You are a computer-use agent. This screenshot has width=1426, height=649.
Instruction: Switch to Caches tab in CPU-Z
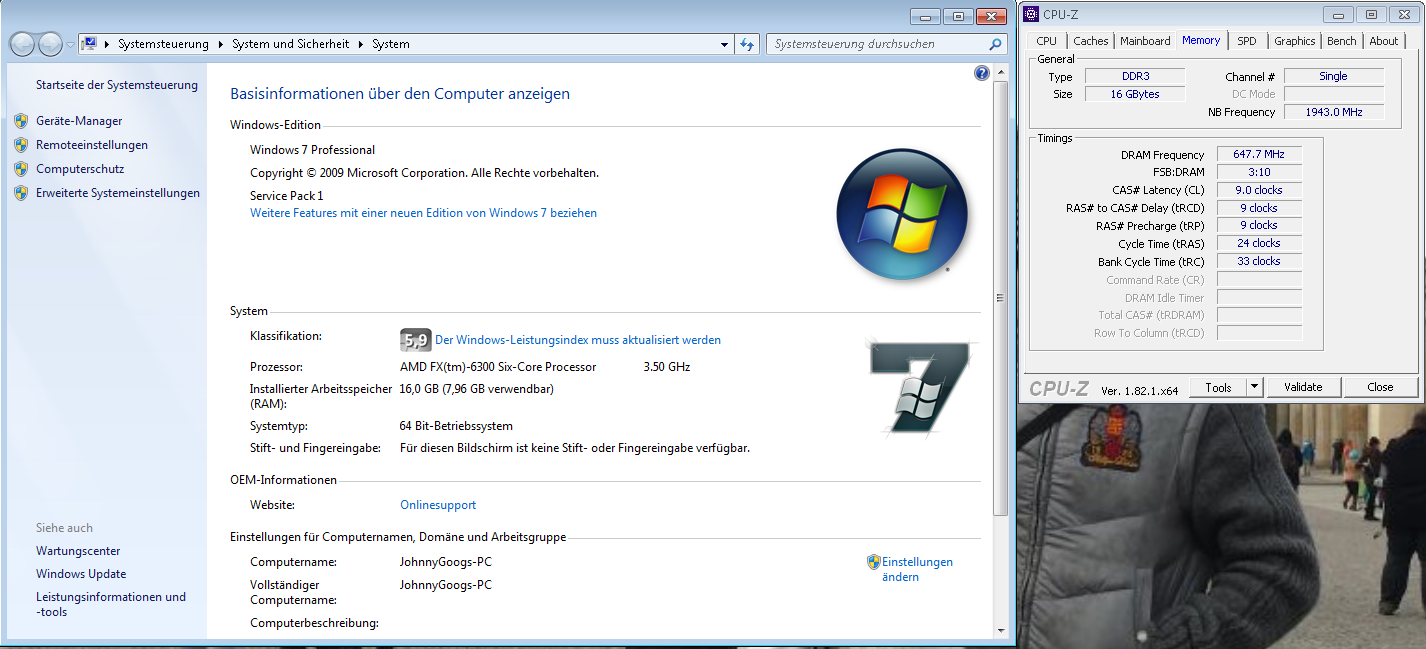(x=1090, y=41)
